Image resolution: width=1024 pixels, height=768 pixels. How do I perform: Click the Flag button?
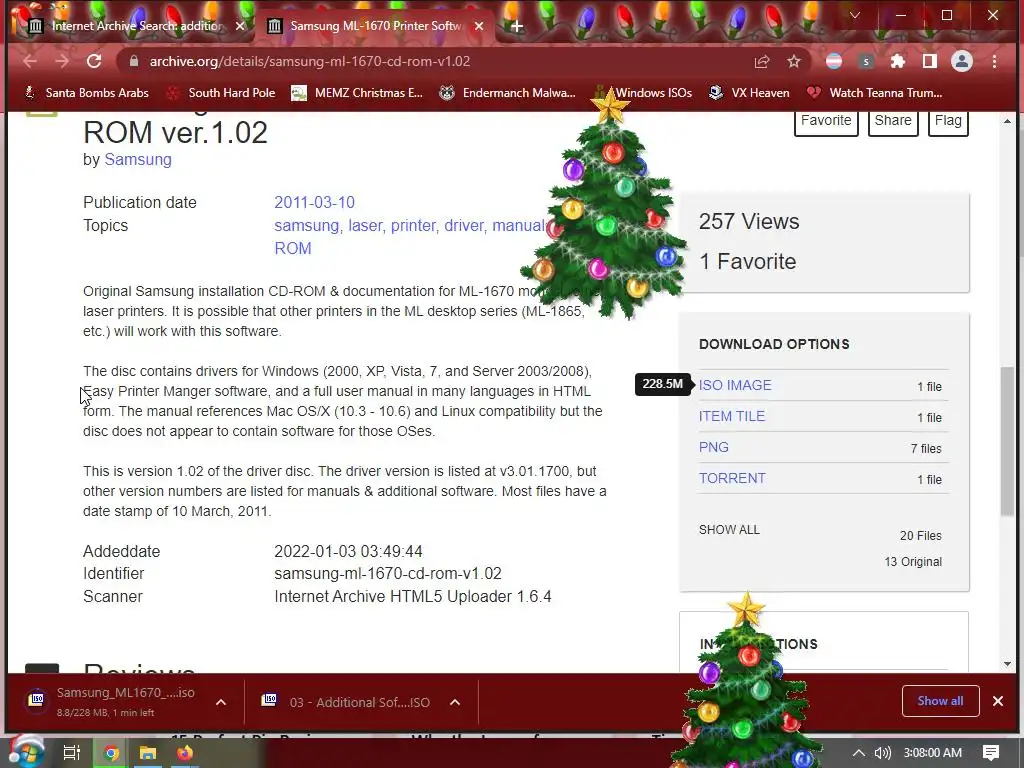click(948, 121)
